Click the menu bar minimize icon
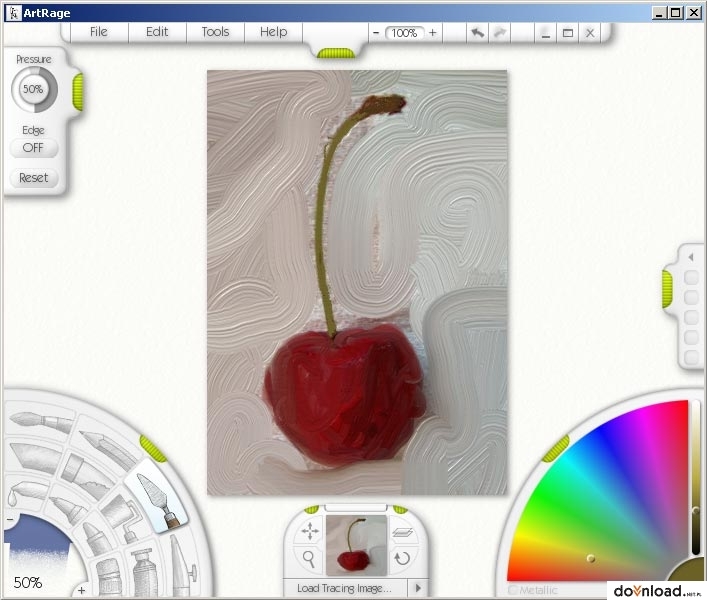 click(x=546, y=33)
